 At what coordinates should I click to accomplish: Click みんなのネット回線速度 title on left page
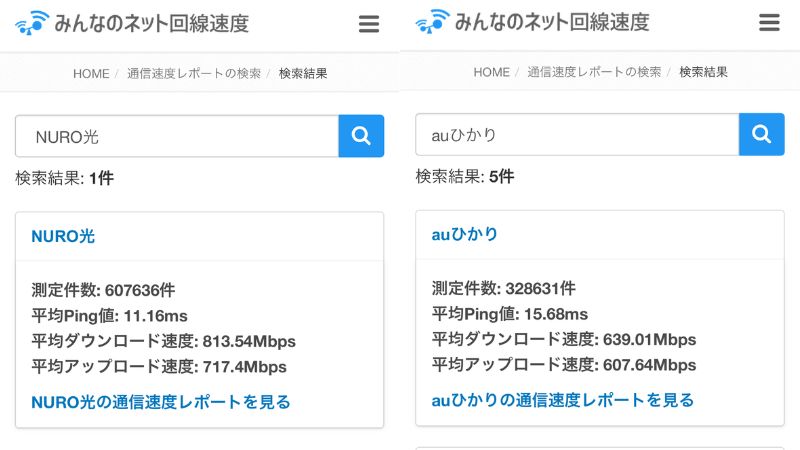coord(152,23)
